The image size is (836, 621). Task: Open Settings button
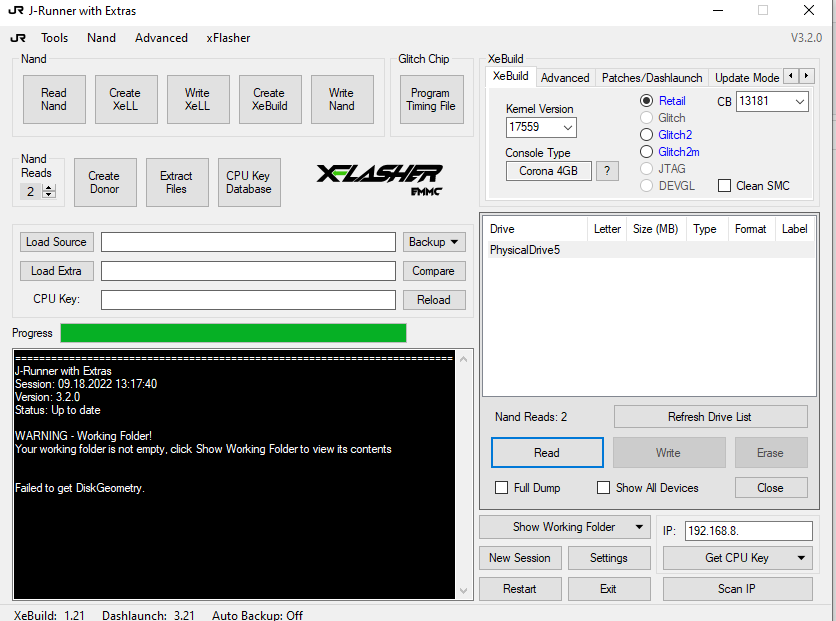click(x=609, y=558)
